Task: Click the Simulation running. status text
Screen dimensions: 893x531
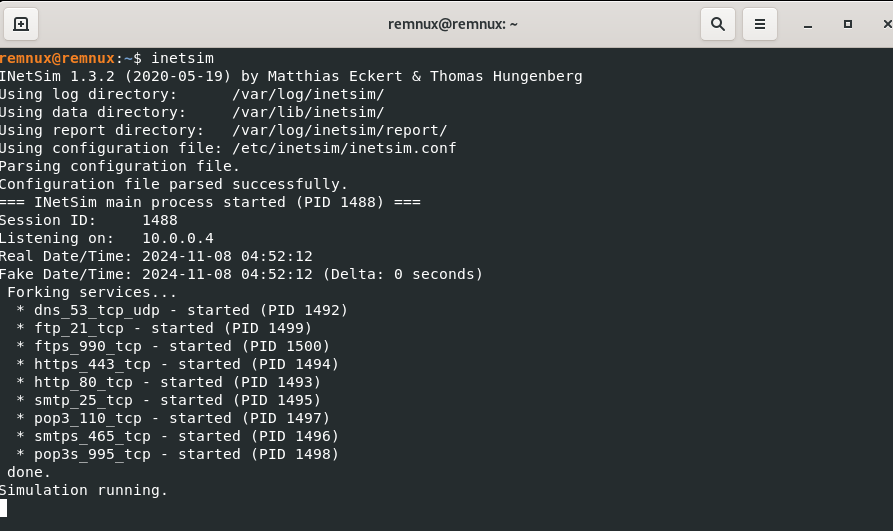Action: pos(84,490)
